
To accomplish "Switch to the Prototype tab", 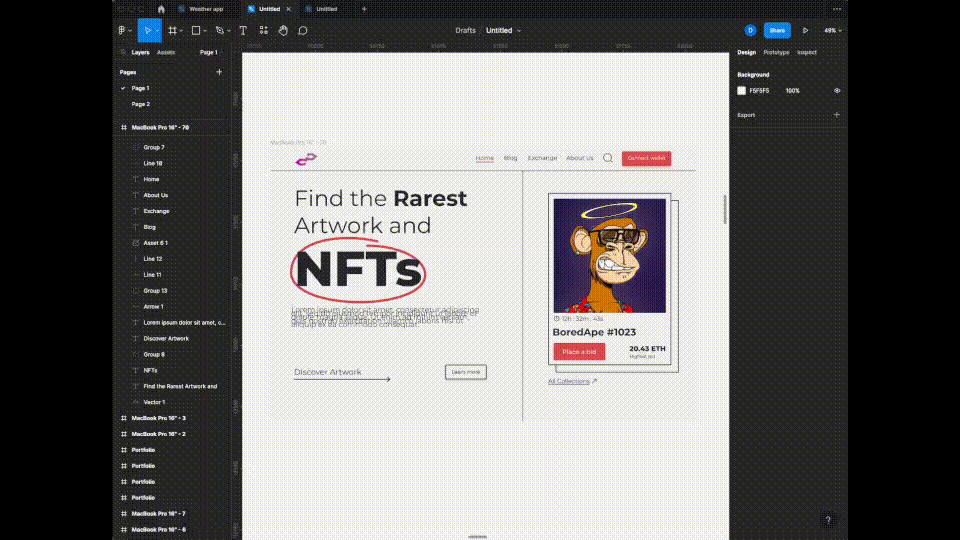I will [776, 52].
